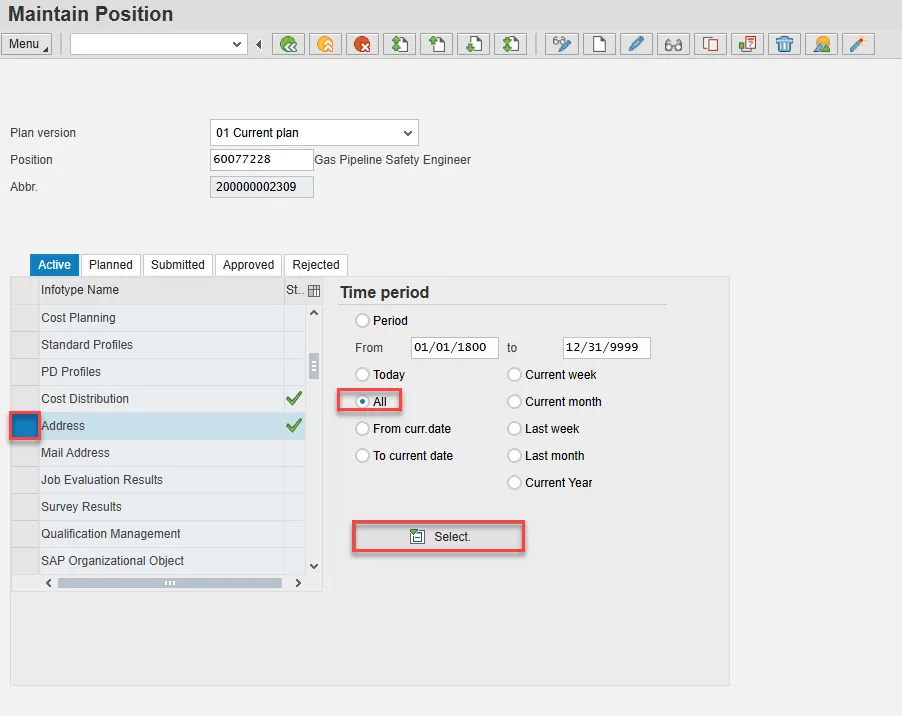Switch to the Planned tab
The width and height of the screenshot is (902, 716).
pos(110,265)
